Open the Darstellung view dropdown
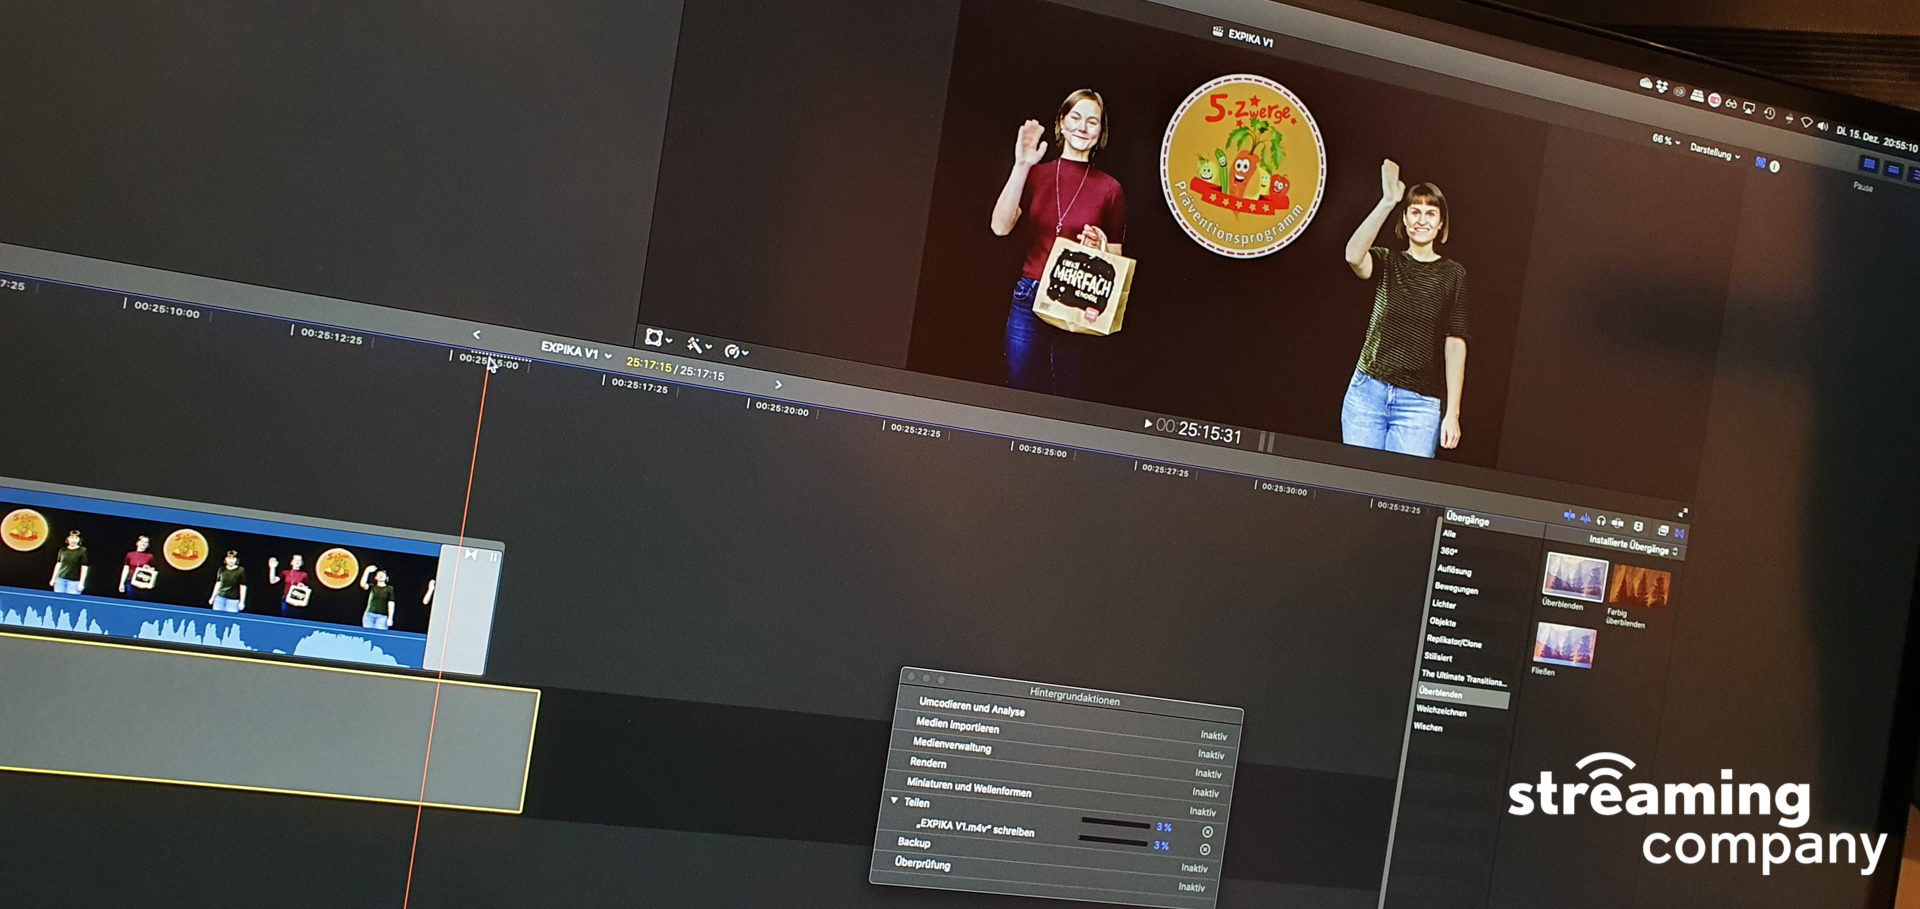Viewport: 1920px width, 909px height. (x=1715, y=151)
